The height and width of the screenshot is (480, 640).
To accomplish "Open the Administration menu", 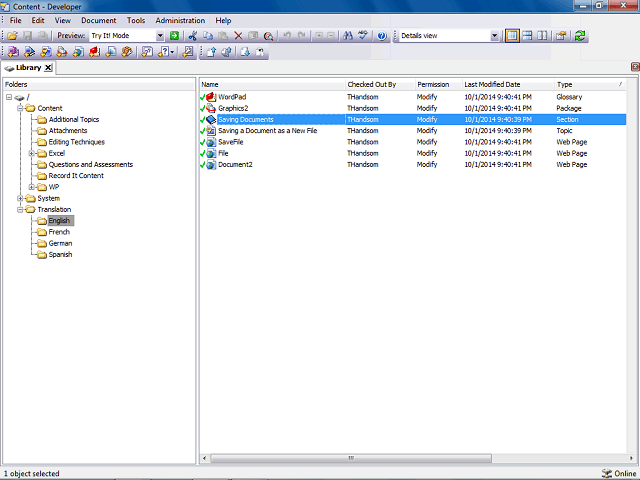I will (x=180, y=20).
